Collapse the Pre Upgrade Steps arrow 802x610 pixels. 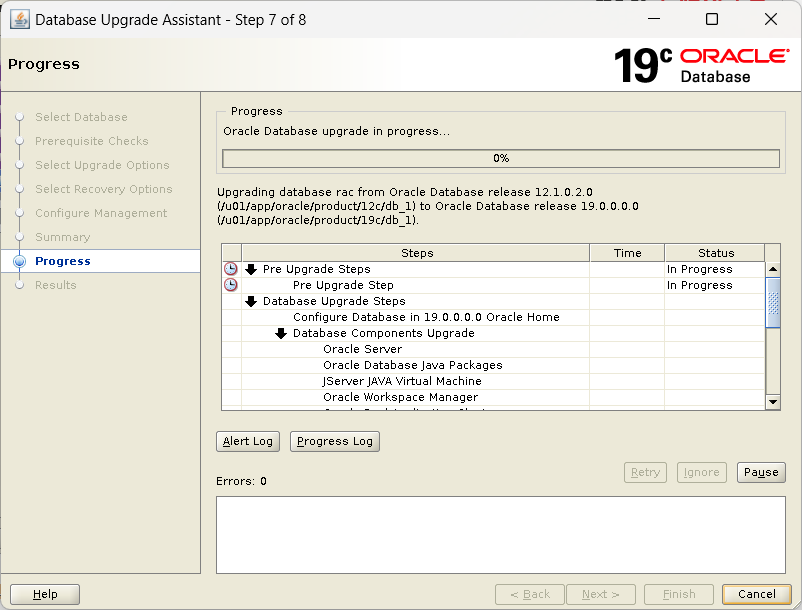click(x=251, y=269)
